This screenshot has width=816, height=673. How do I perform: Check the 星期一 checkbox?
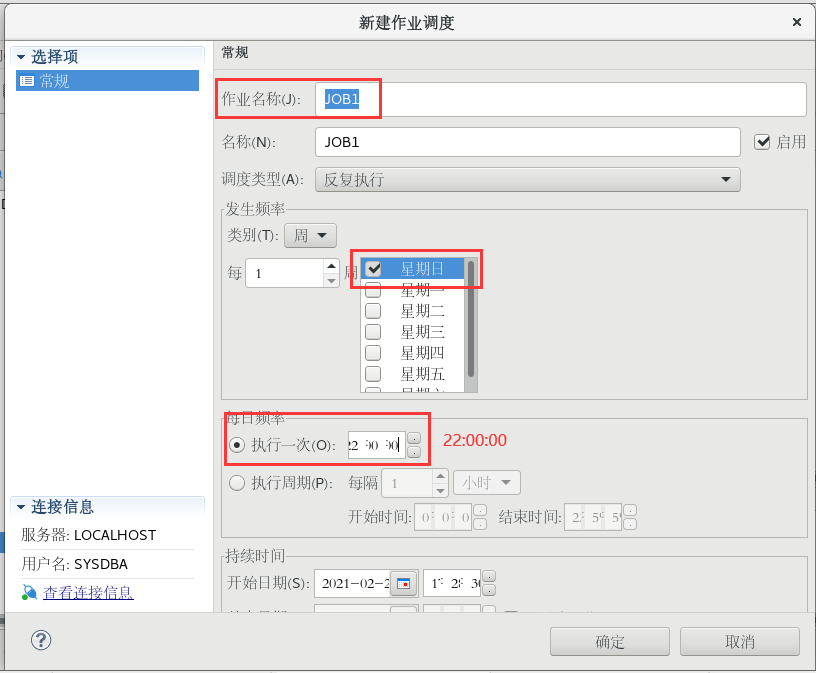[373, 290]
